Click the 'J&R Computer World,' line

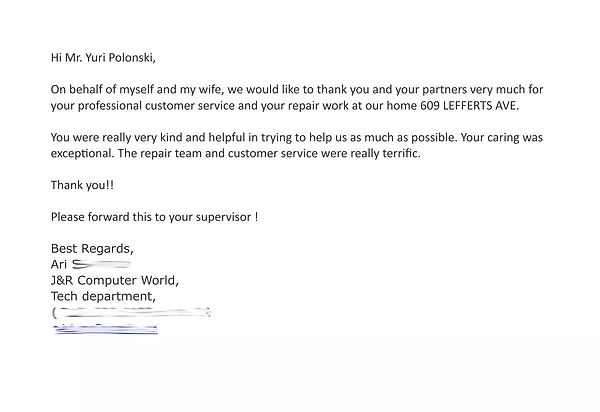click(x=115, y=280)
